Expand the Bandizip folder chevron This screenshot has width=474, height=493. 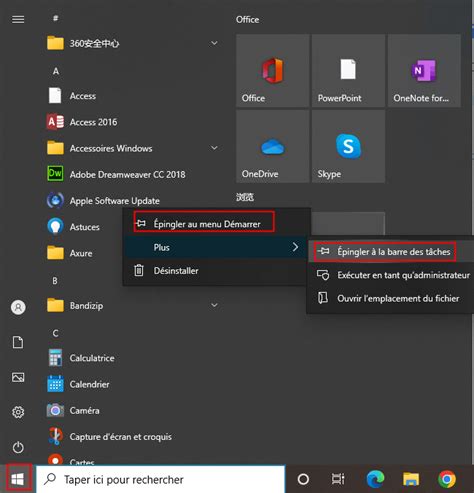215,305
